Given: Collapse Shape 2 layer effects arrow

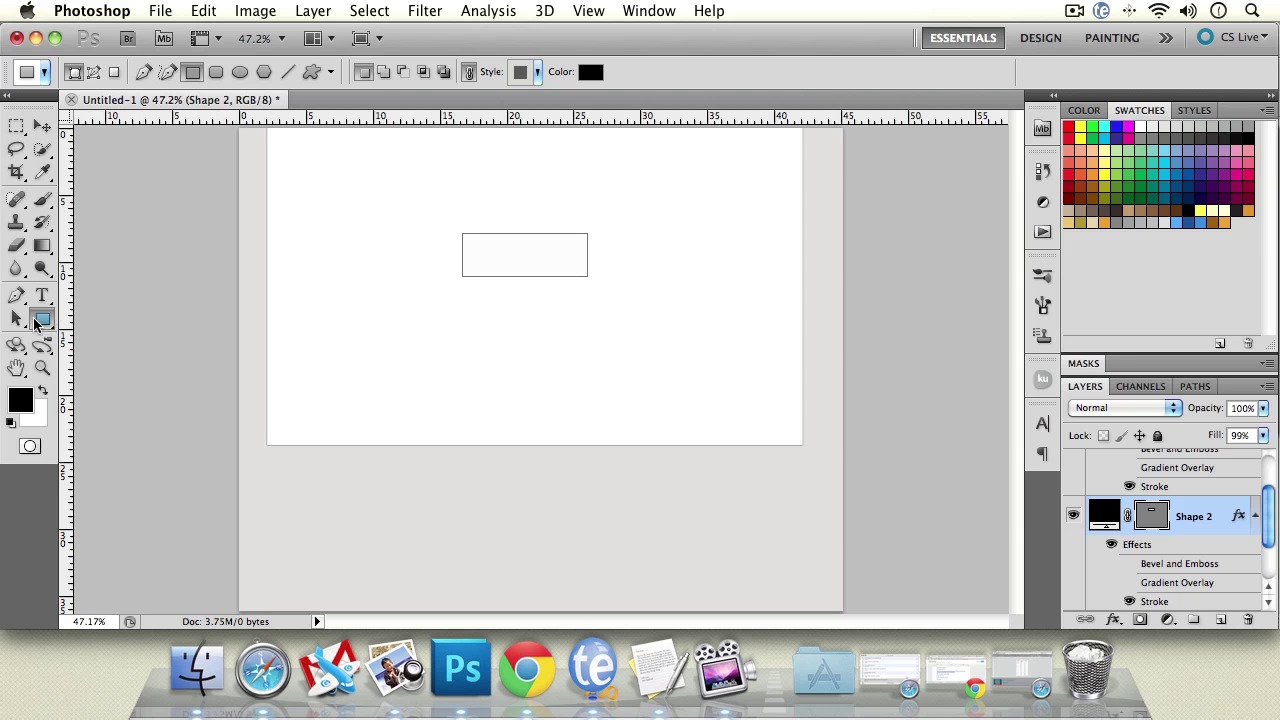Looking at the screenshot, I should tap(1255, 516).
